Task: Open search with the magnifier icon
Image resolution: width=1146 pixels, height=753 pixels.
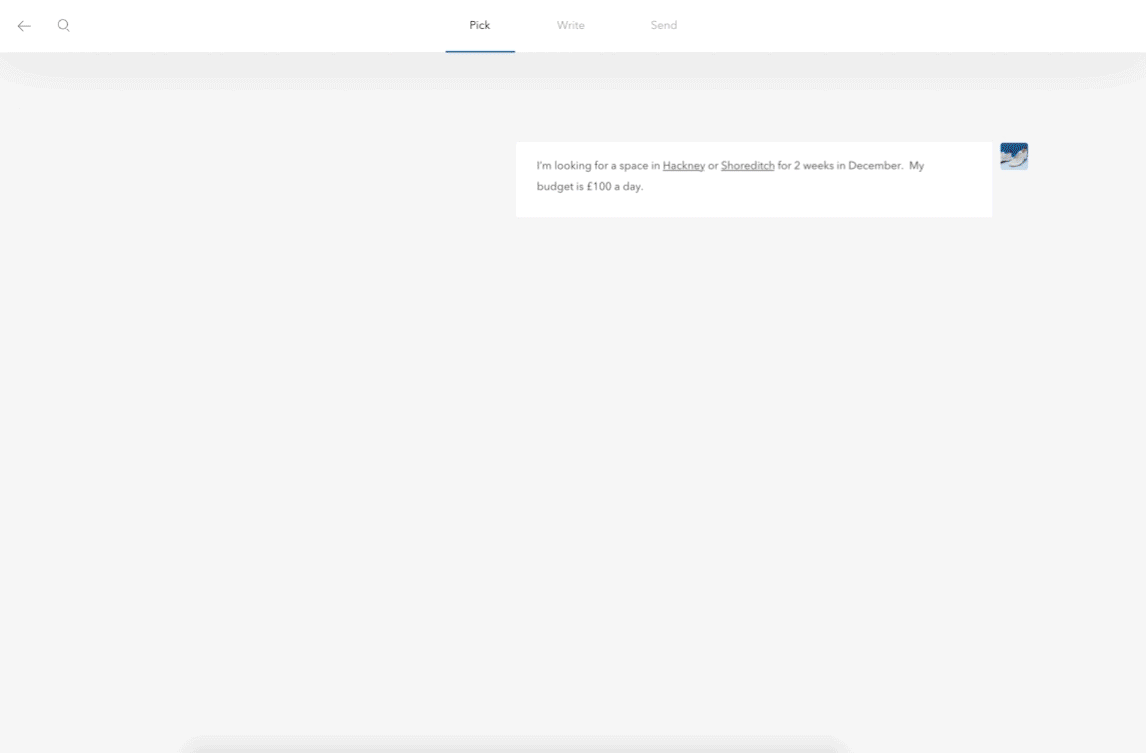Action: (64, 26)
